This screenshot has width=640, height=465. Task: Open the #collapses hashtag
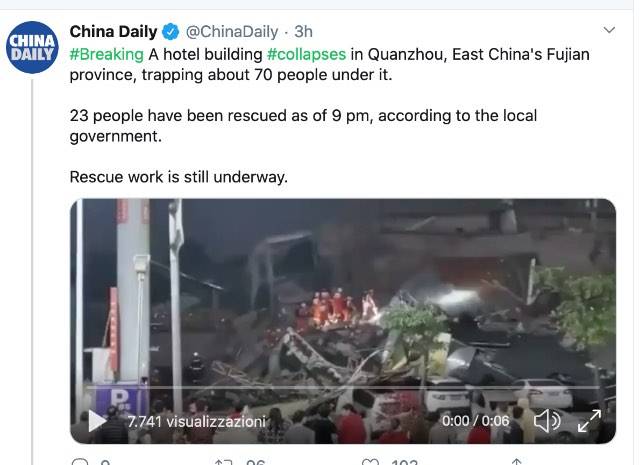pyautogui.click(x=306, y=54)
